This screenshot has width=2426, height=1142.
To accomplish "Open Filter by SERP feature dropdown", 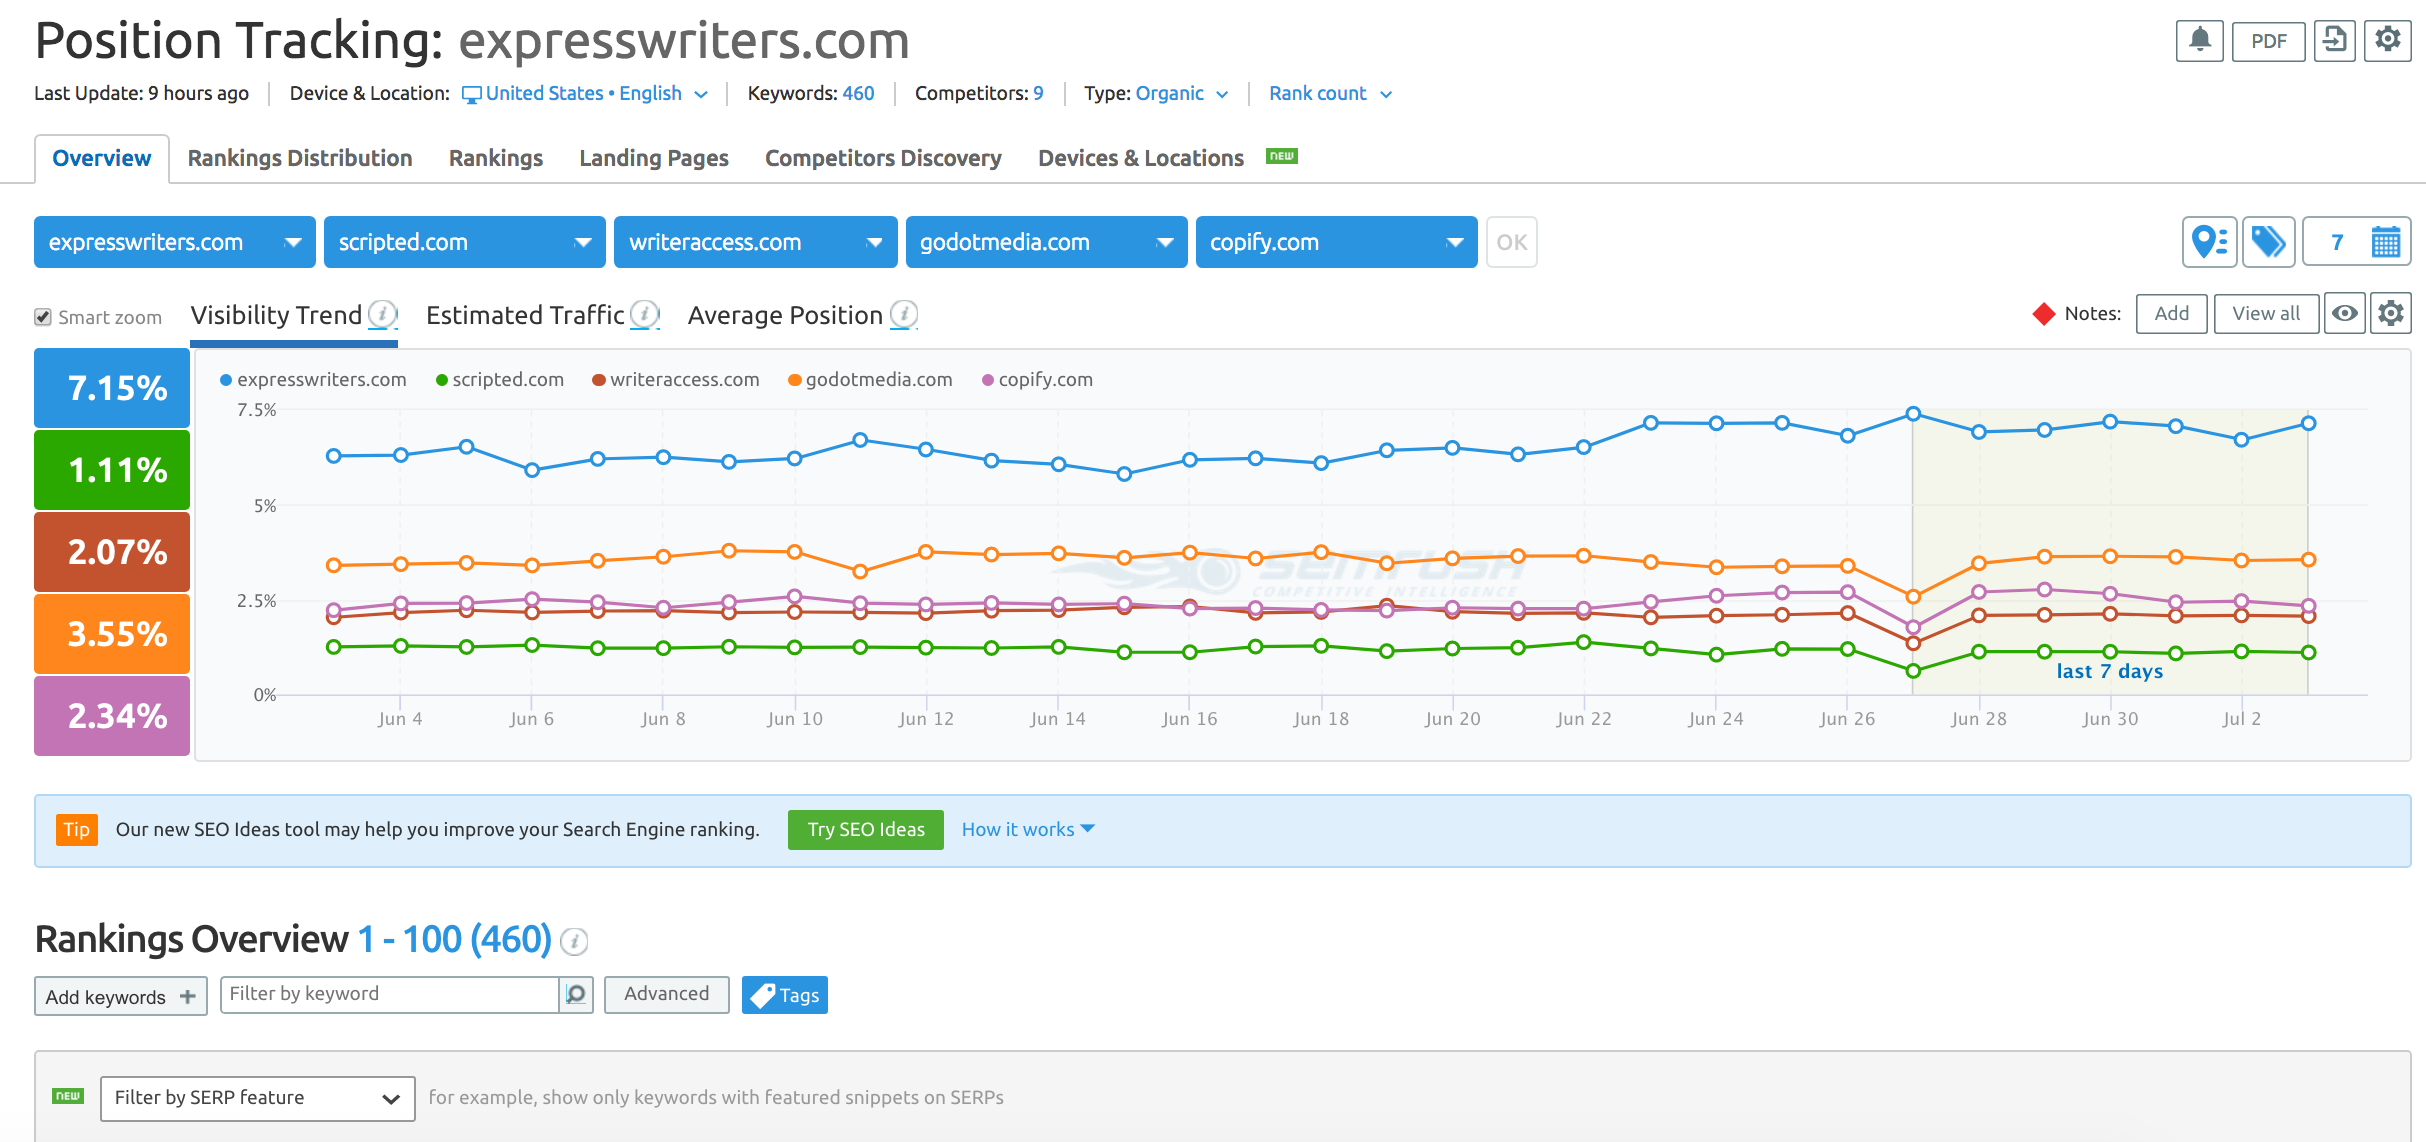I will (258, 1098).
